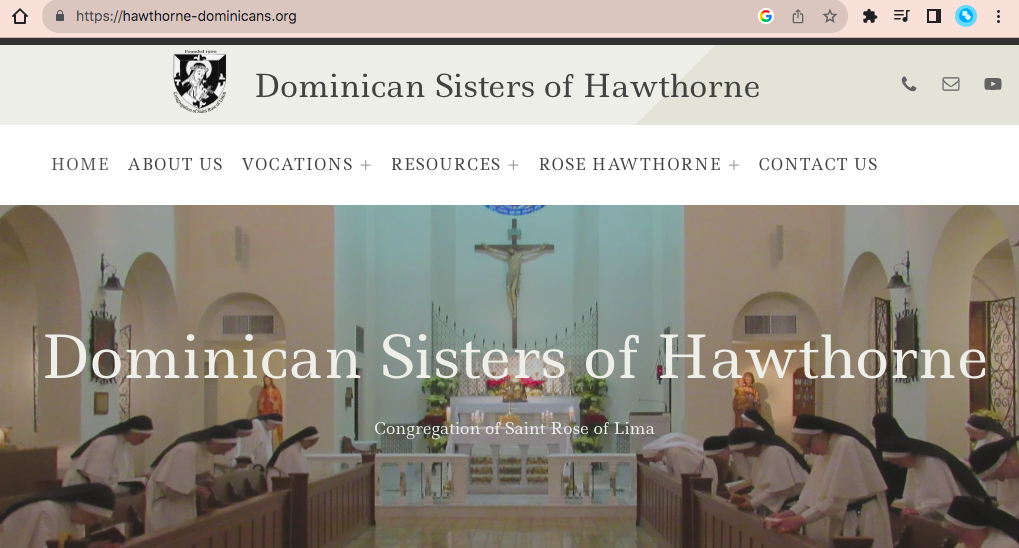Viewport: 1019px width, 548px height.
Task: Go to the HOME menu item
Action: (x=81, y=164)
